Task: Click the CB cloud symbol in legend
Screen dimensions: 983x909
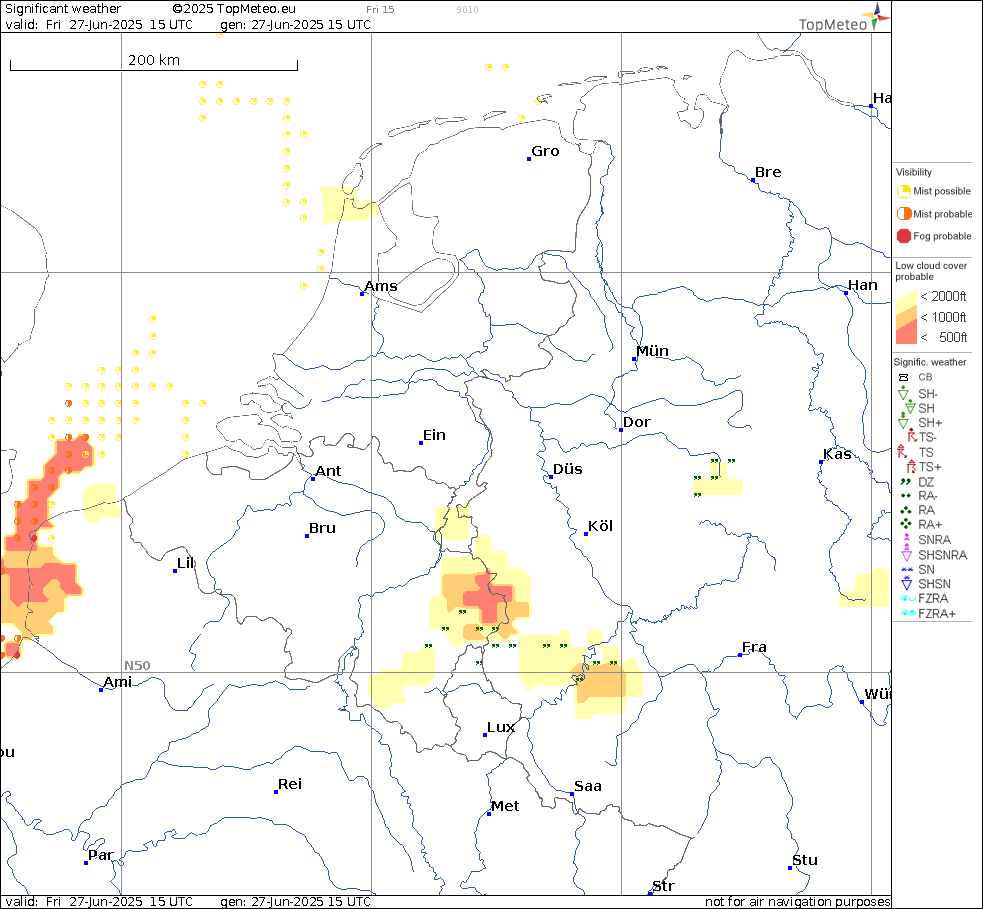Action: [903, 377]
